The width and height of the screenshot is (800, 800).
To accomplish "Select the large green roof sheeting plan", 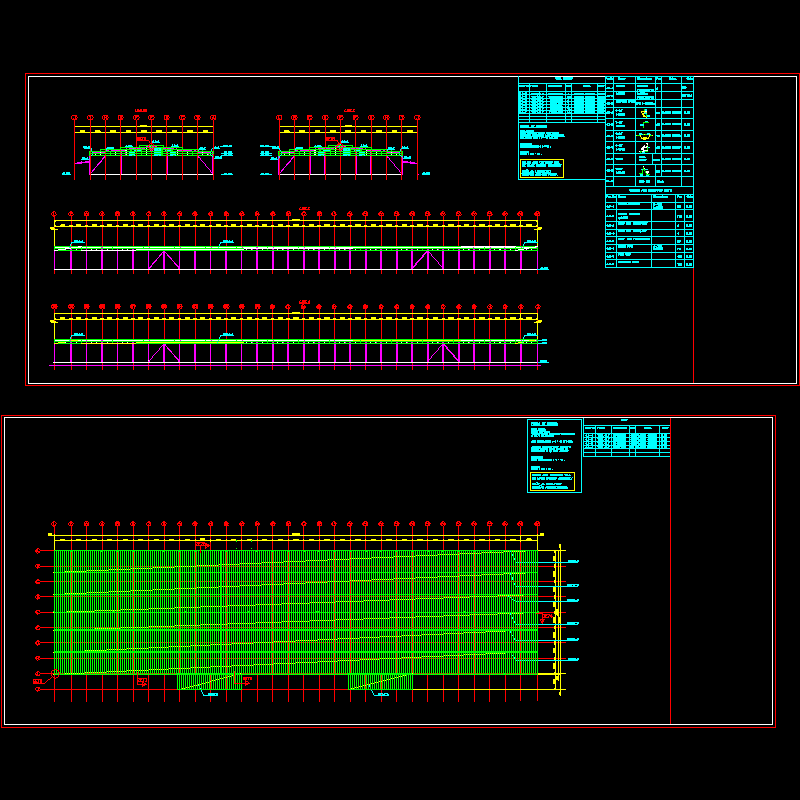I will [x=296, y=612].
